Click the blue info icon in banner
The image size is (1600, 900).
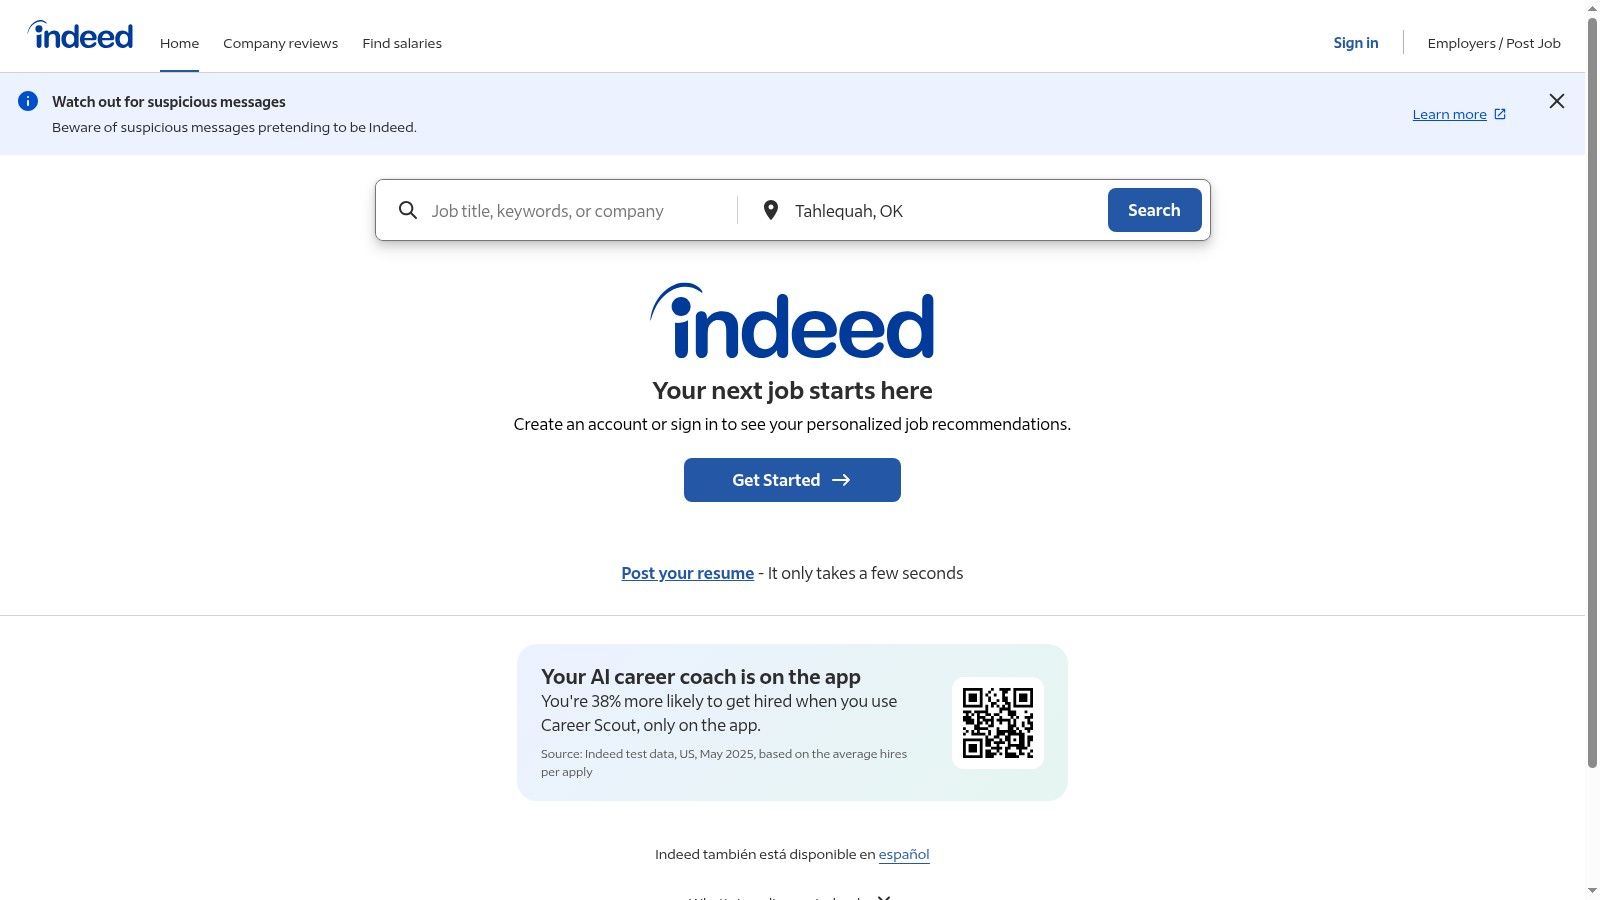(x=28, y=101)
